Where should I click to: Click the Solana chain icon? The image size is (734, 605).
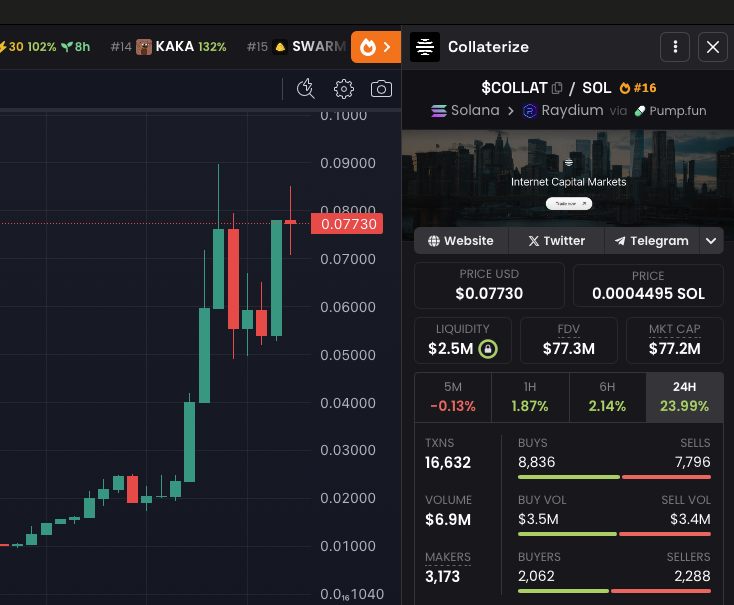pos(439,111)
